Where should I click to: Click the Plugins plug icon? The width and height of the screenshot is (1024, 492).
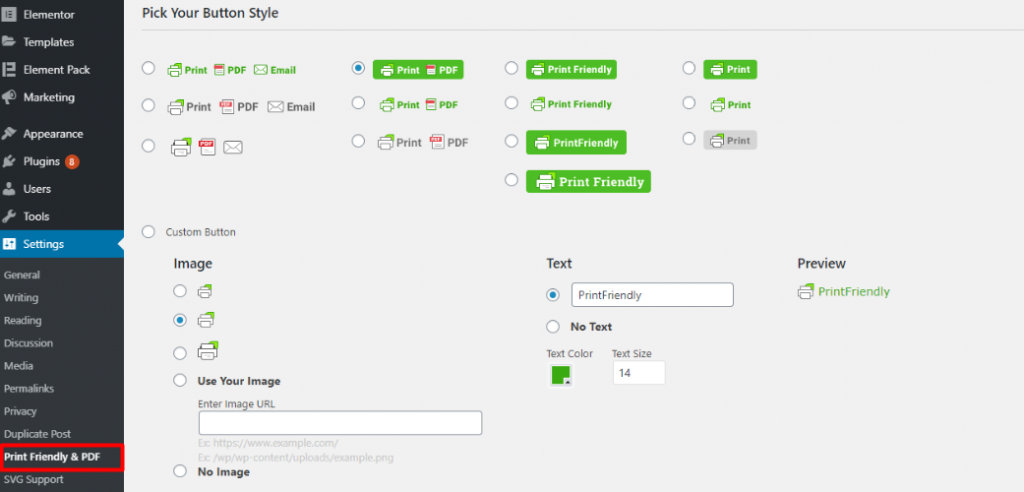click(9, 161)
